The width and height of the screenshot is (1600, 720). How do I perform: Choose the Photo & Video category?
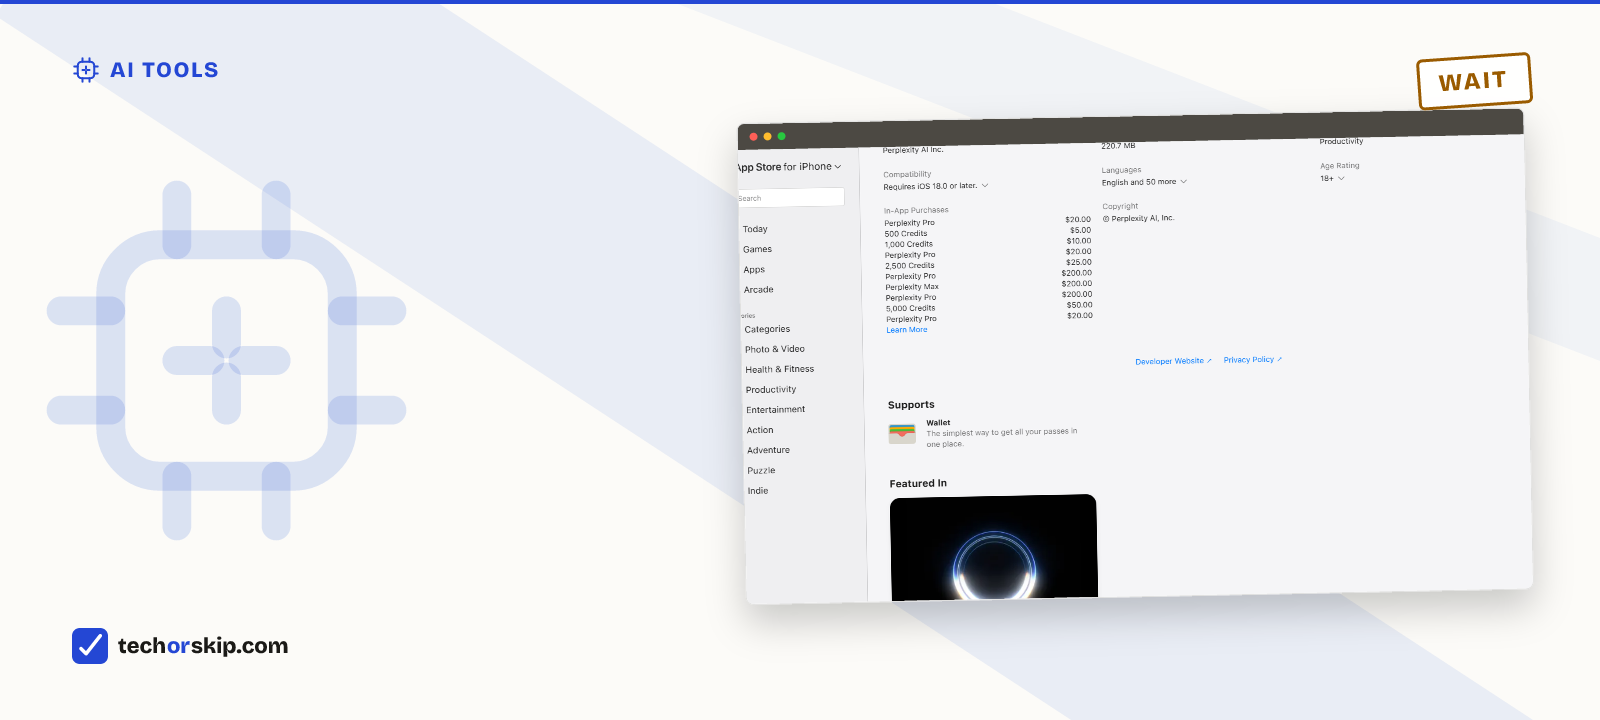(x=775, y=349)
